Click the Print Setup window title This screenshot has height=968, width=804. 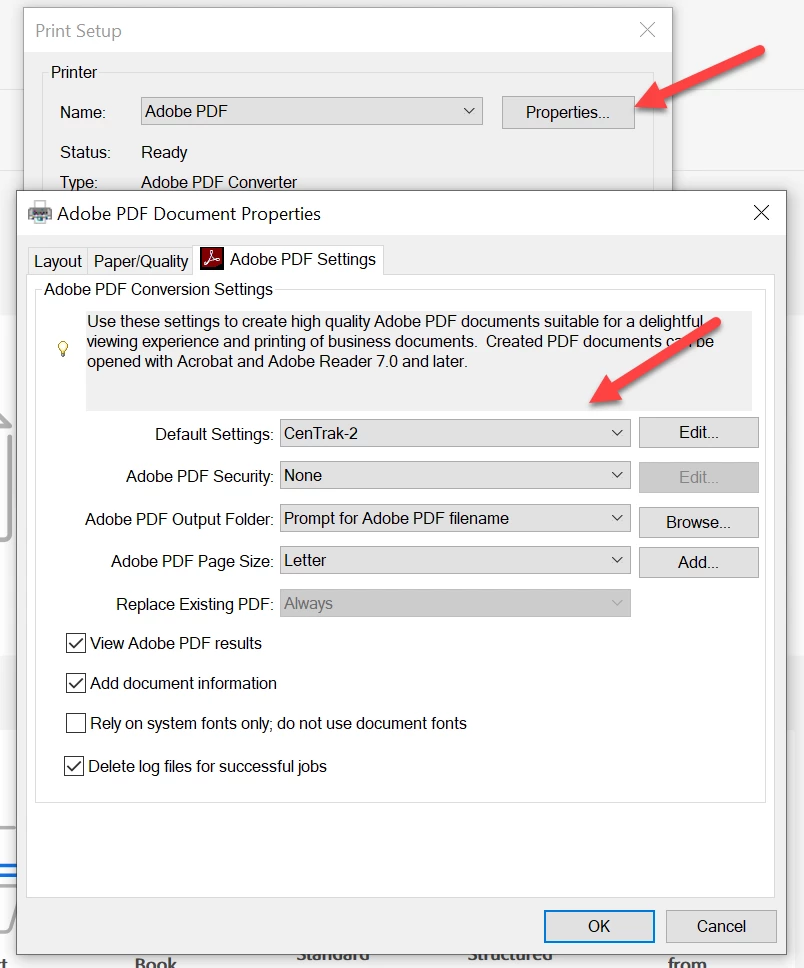coord(78,31)
